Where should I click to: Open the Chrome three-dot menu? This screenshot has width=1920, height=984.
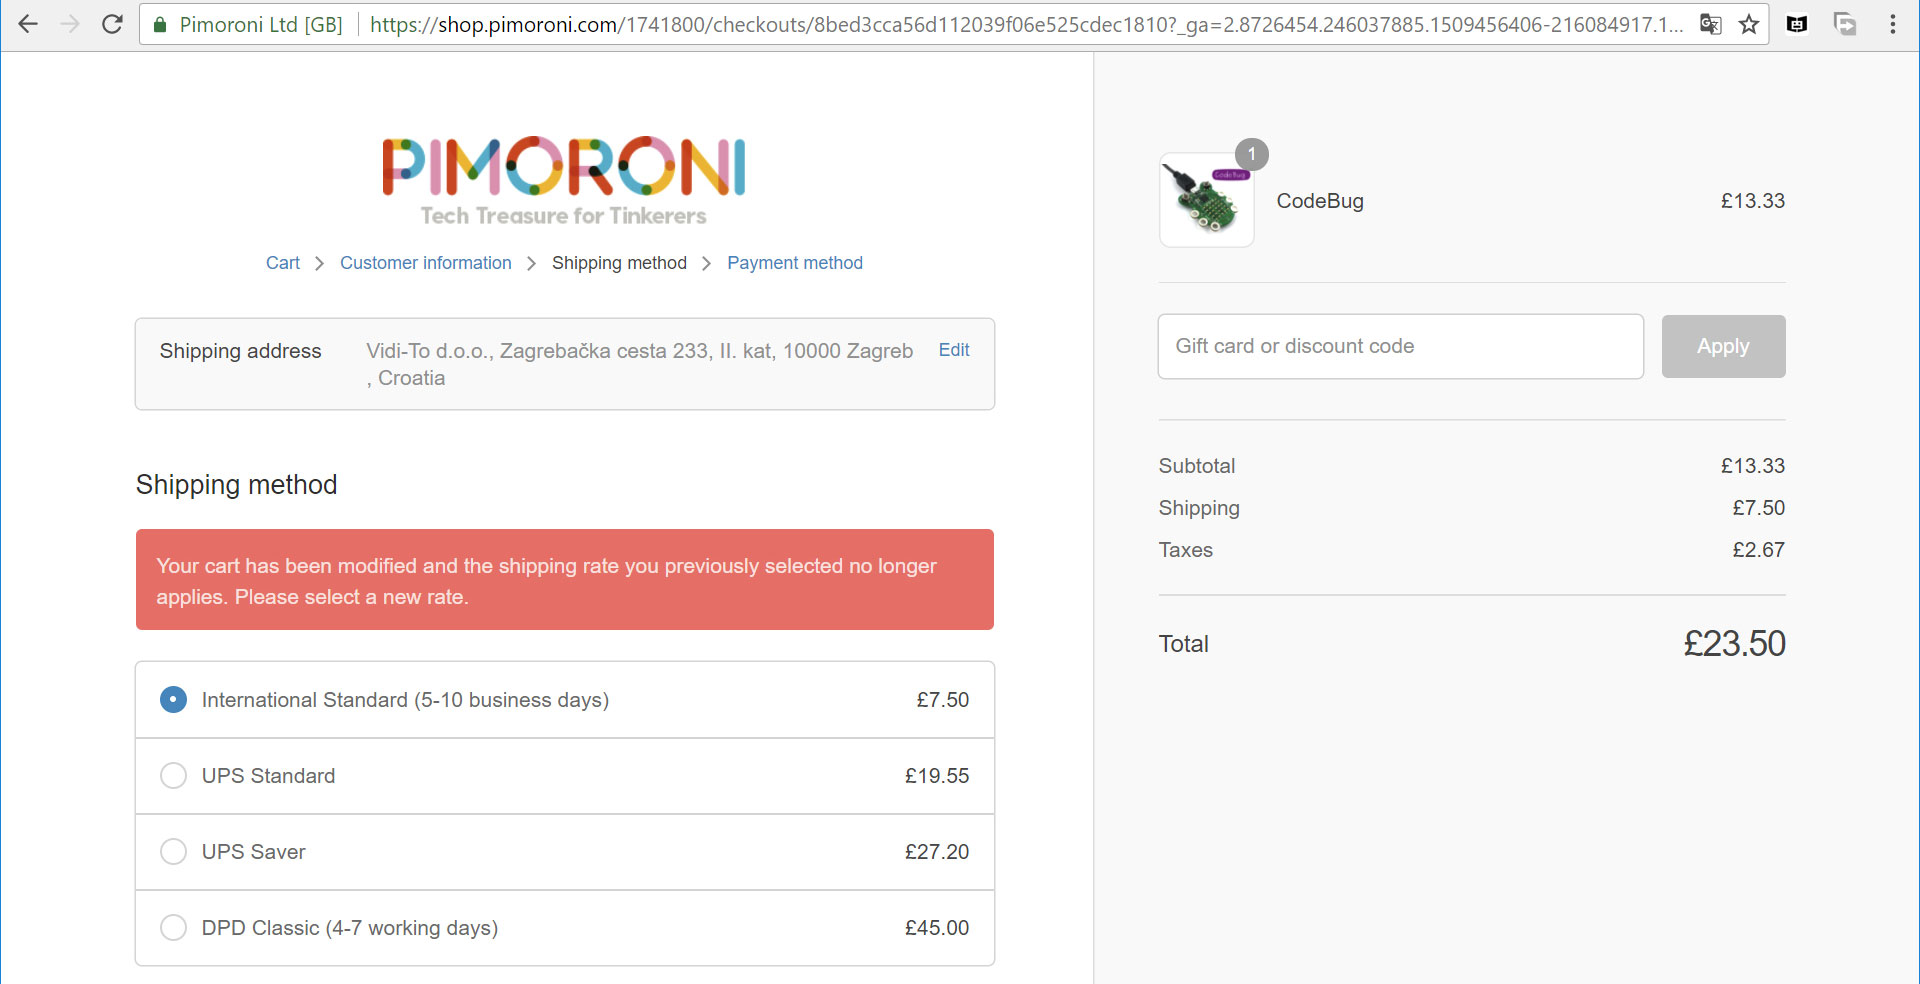click(x=1892, y=24)
